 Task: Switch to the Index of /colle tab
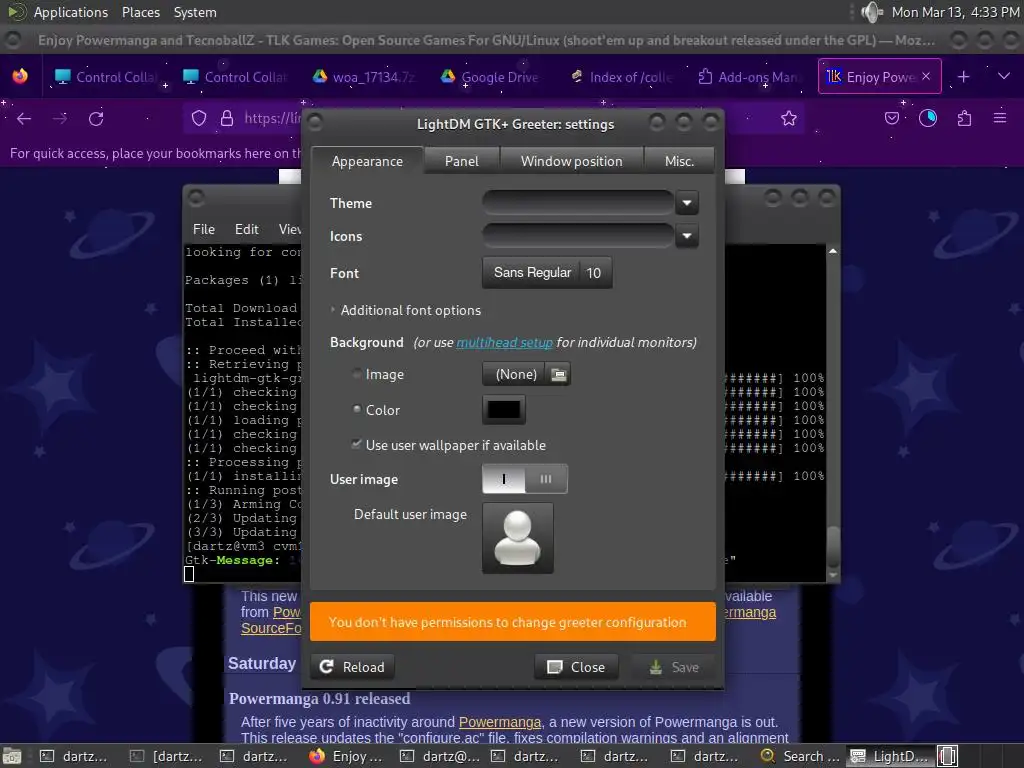click(622, 77)
